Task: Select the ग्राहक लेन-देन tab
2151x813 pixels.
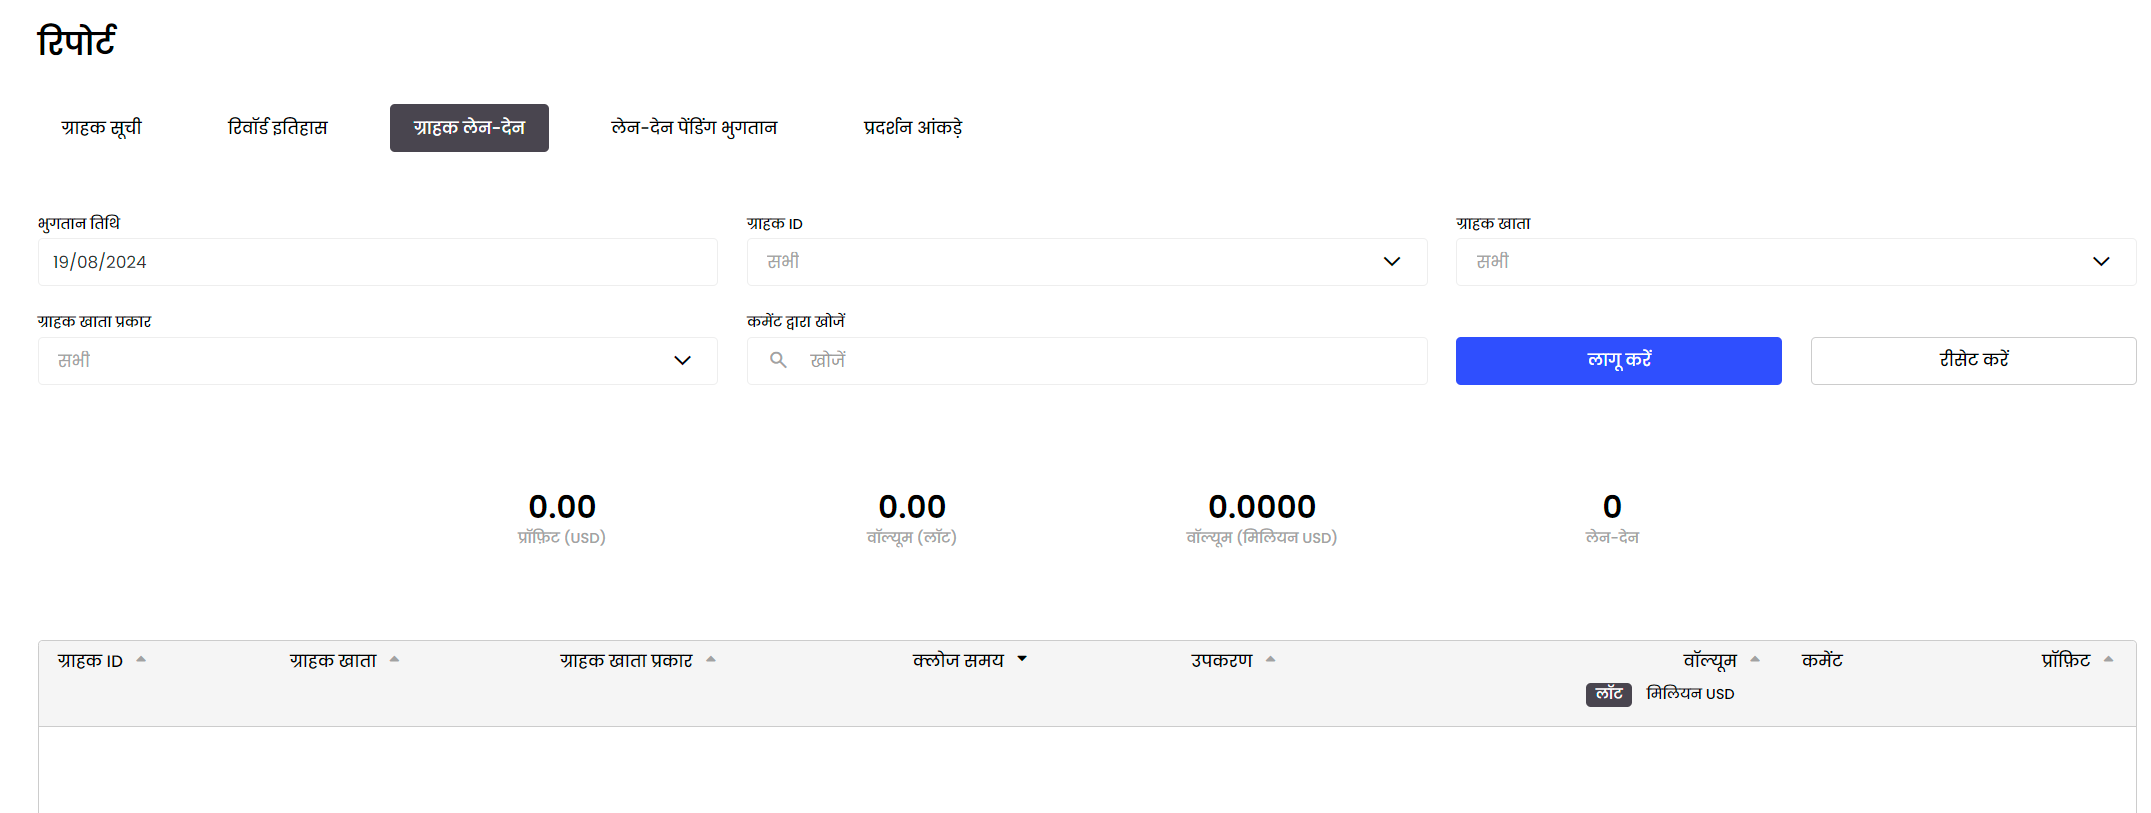Action: point(469,128)
